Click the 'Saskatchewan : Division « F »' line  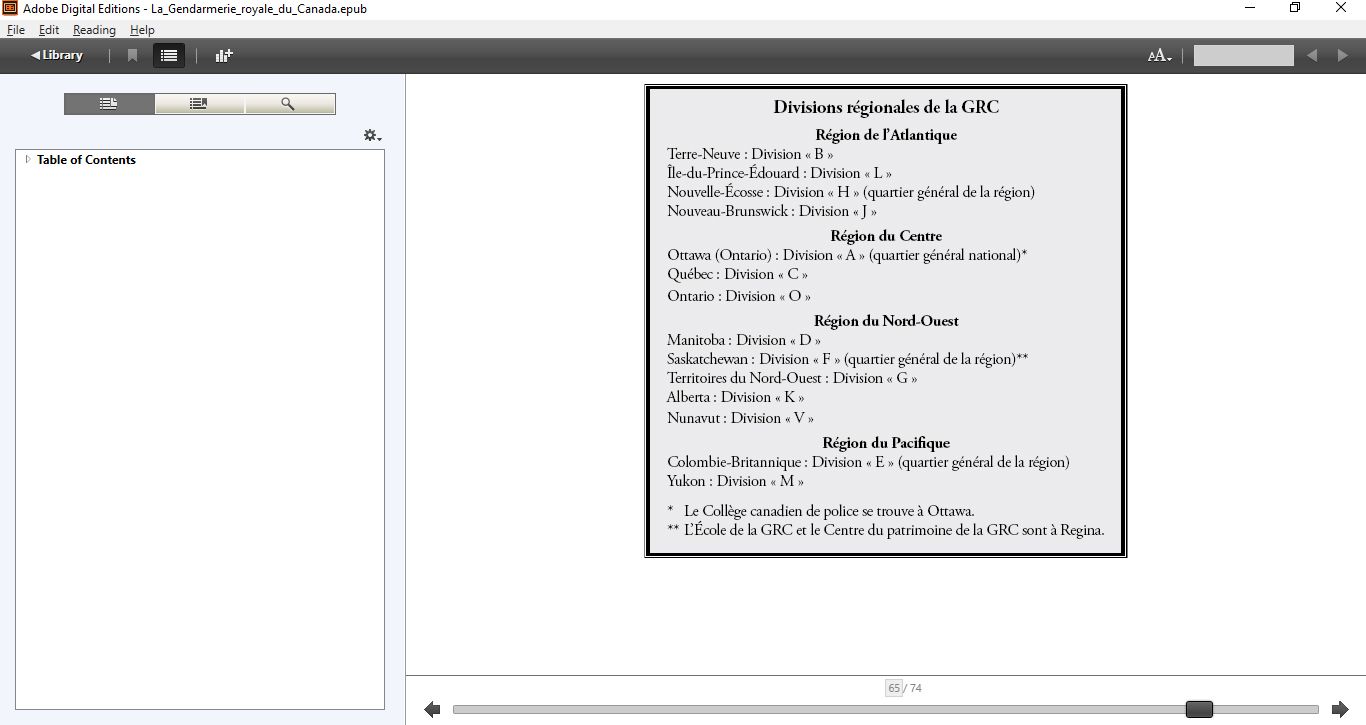tap(848, 359)
